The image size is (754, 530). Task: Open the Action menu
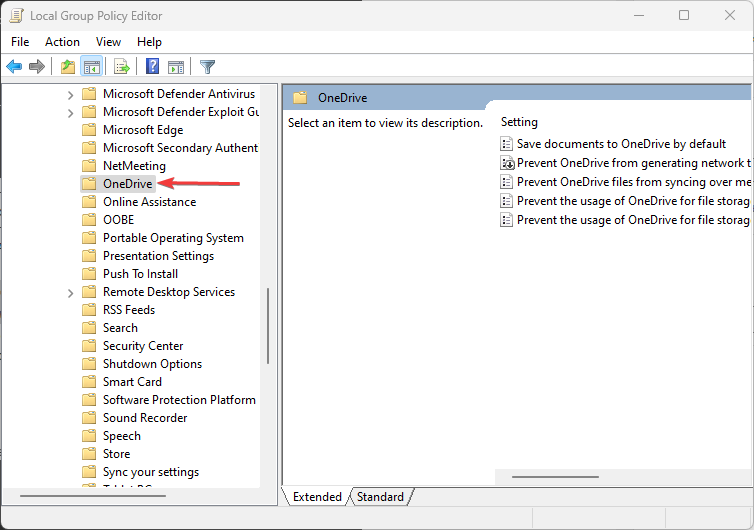(x=63, y=42)
